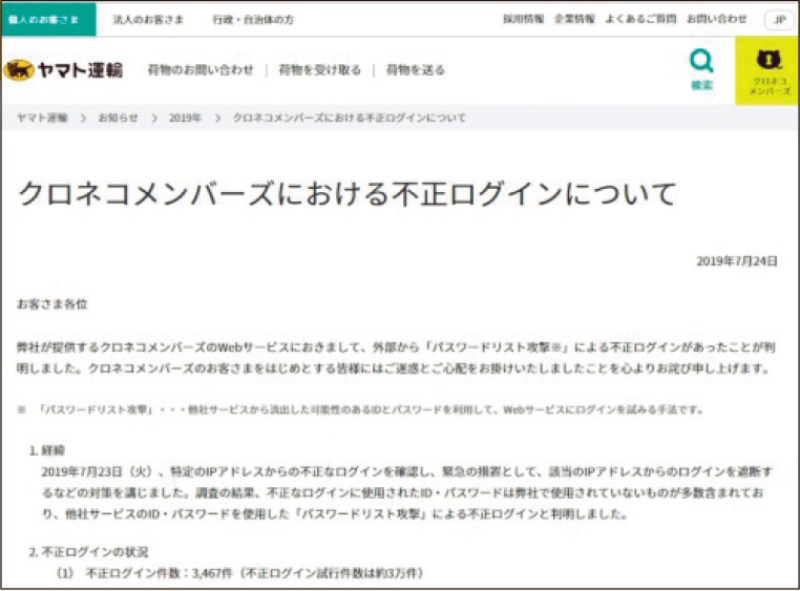The image size is (800, 591).
Task: Open the お問い合わせ link in top bar
Action: pyautogui.click(x=718, y=19)
